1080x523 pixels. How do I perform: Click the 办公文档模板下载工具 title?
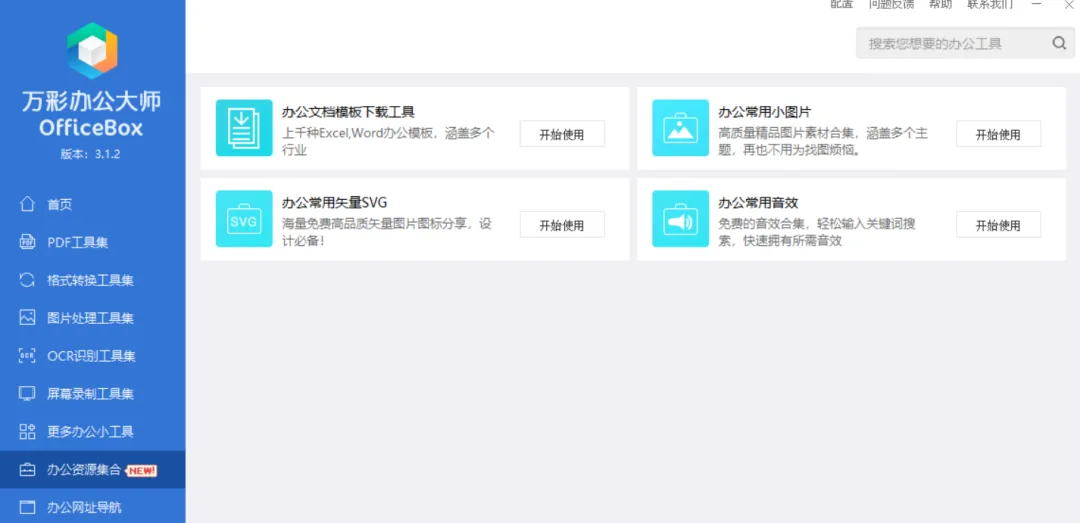[x=349, y=112]
